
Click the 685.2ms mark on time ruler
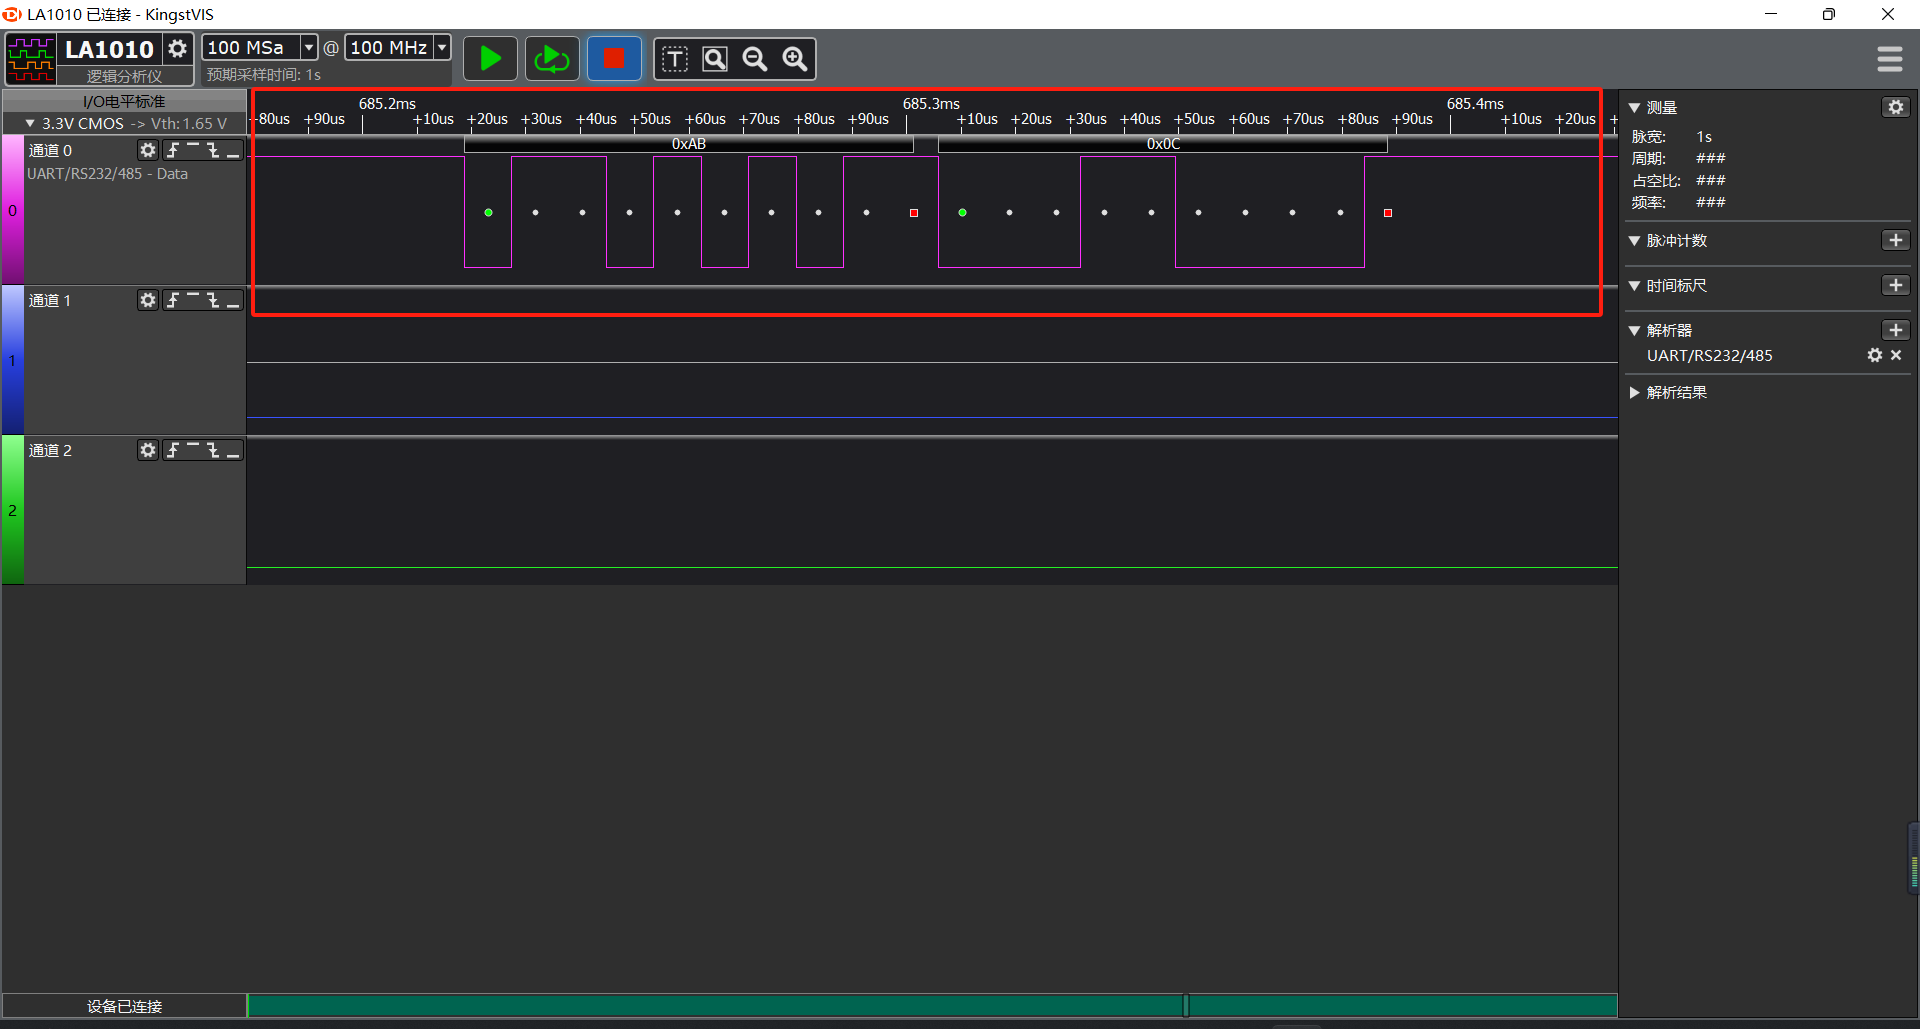[387, 104]
